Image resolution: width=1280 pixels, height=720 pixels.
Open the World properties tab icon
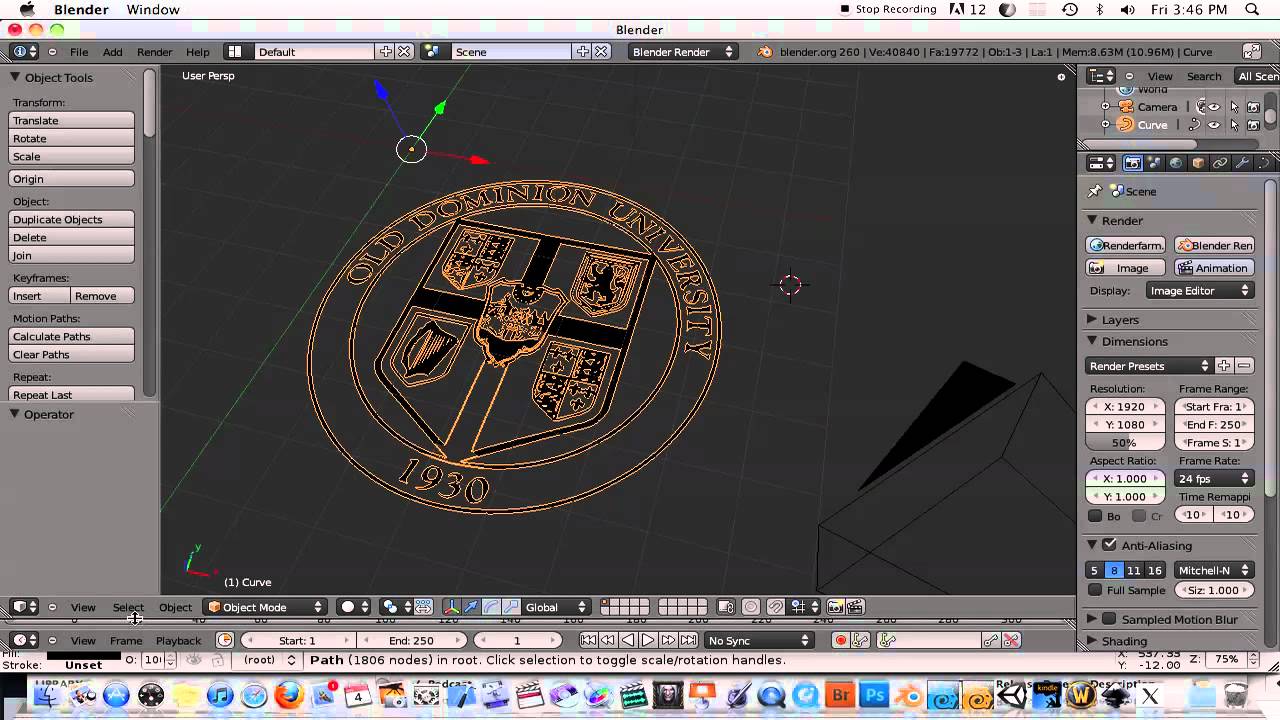coord(1176,163)
